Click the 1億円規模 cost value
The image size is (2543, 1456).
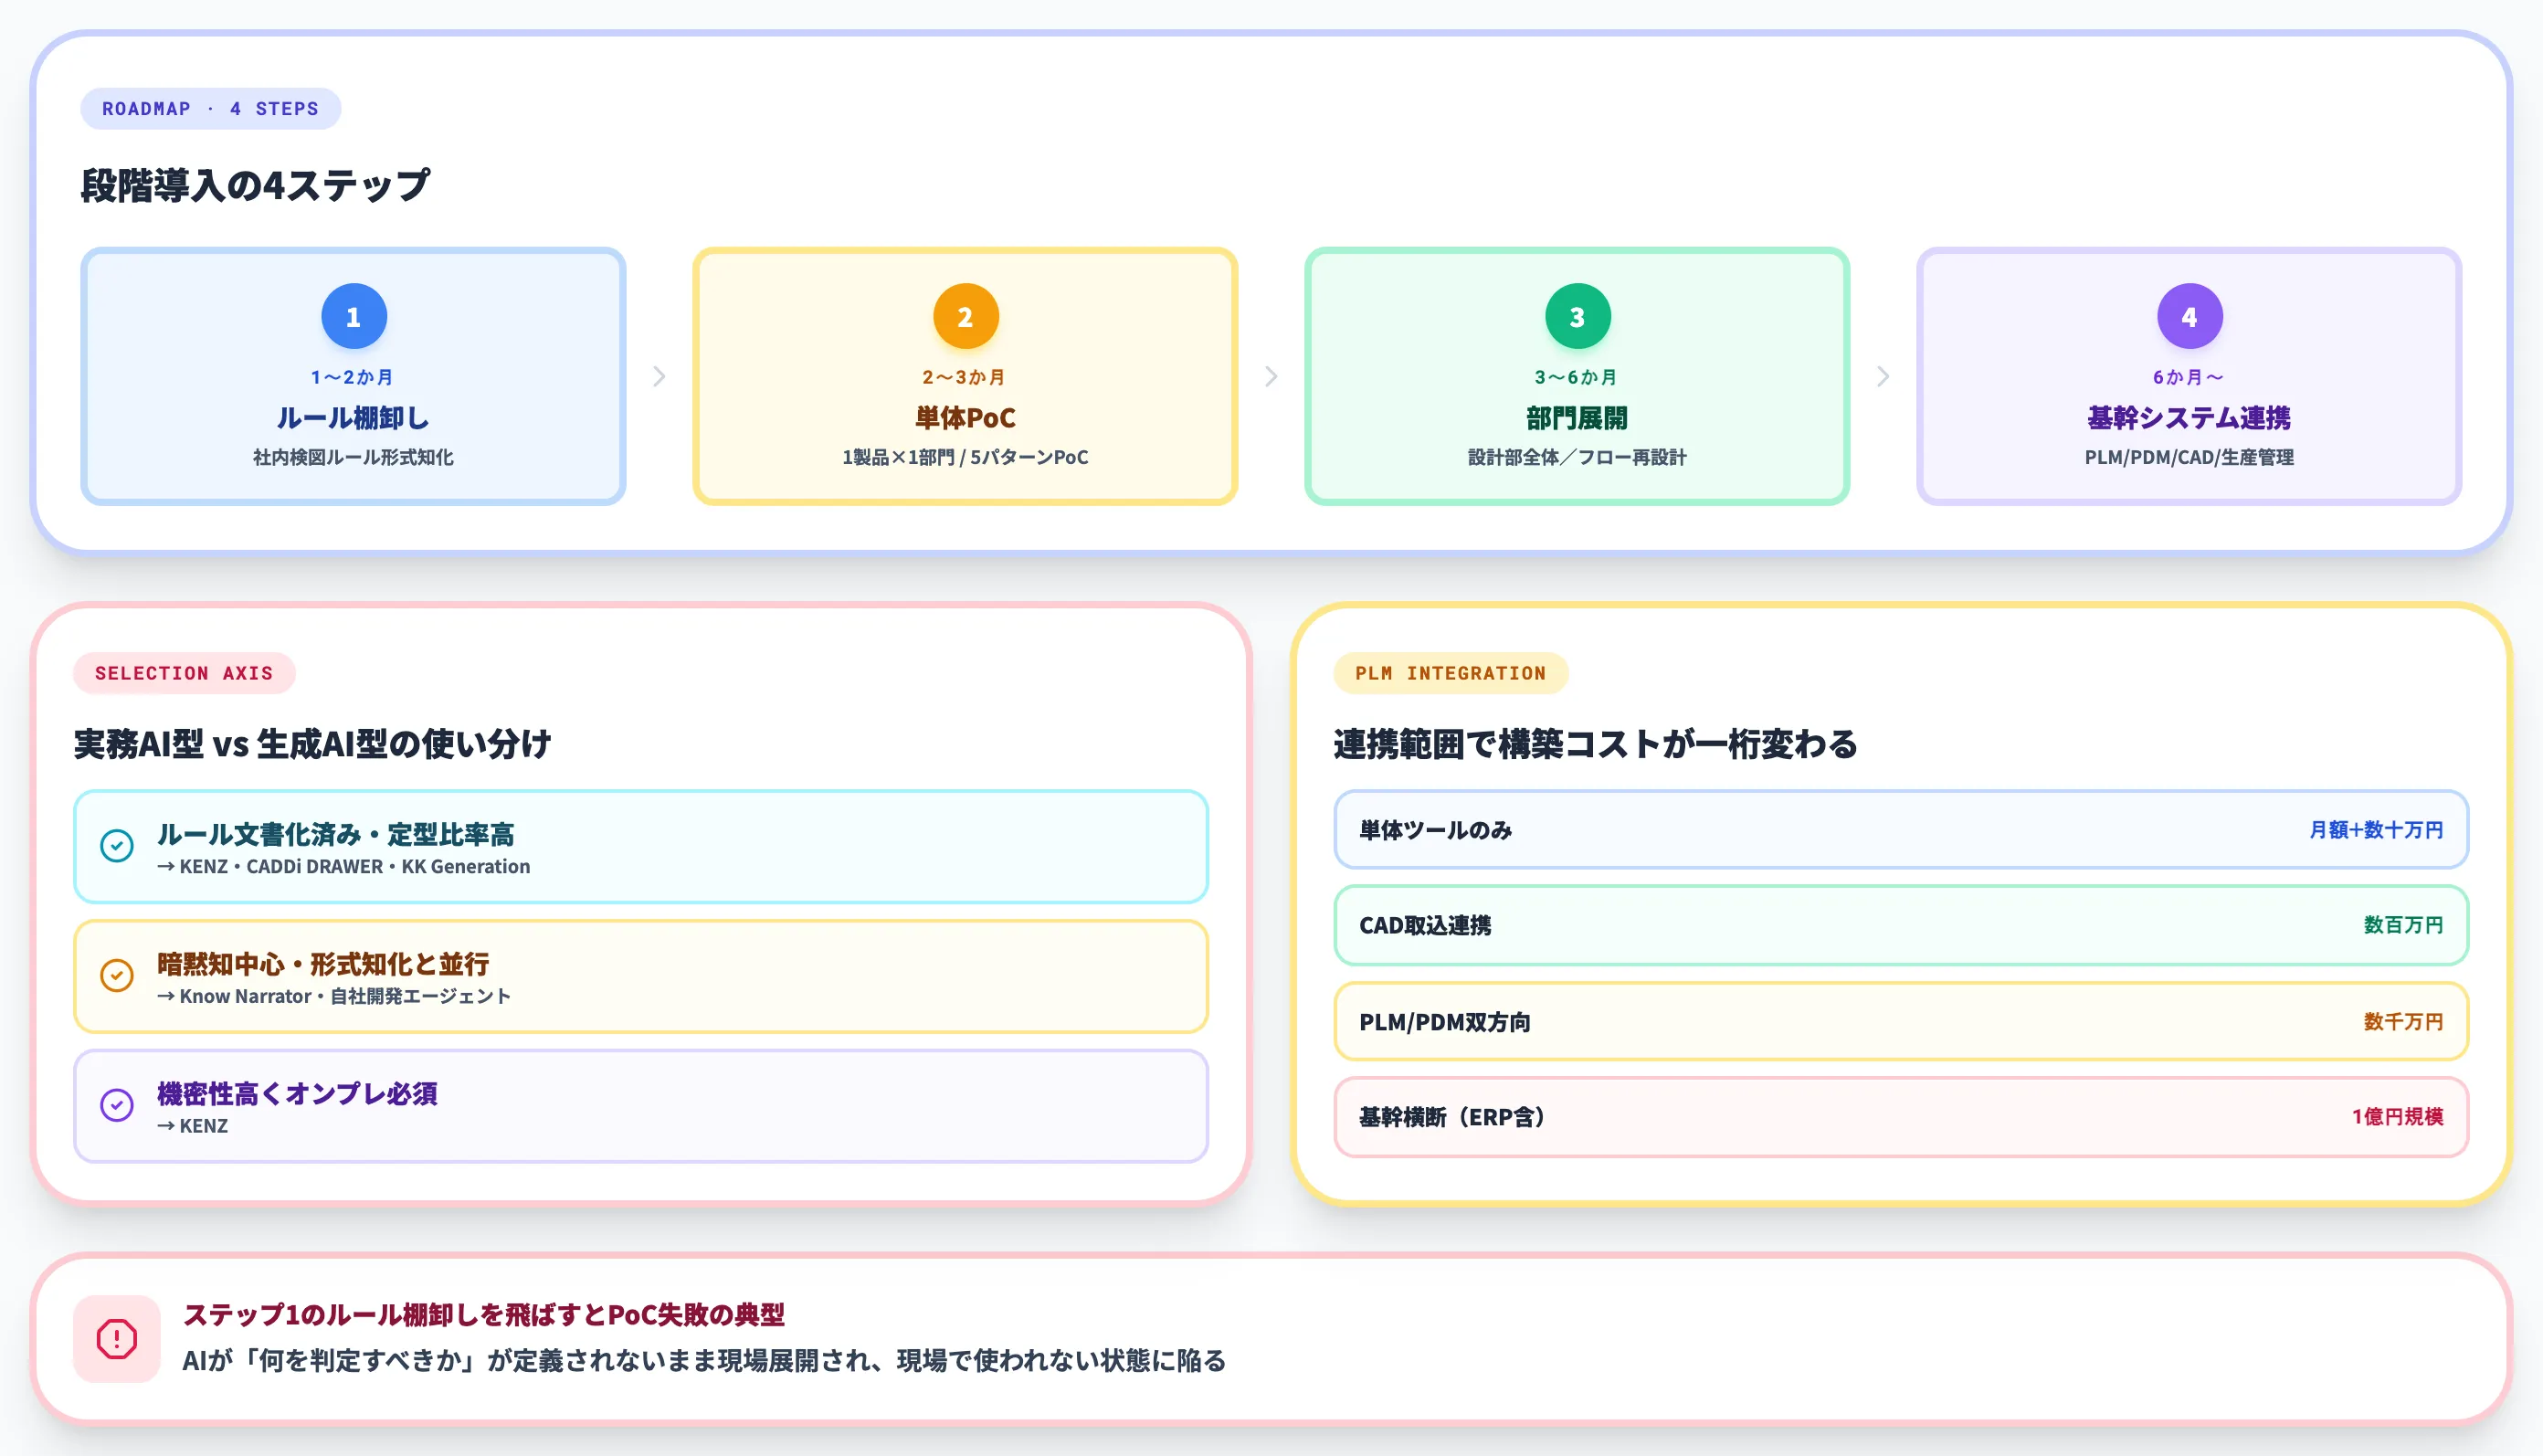click(2397, 1117)
